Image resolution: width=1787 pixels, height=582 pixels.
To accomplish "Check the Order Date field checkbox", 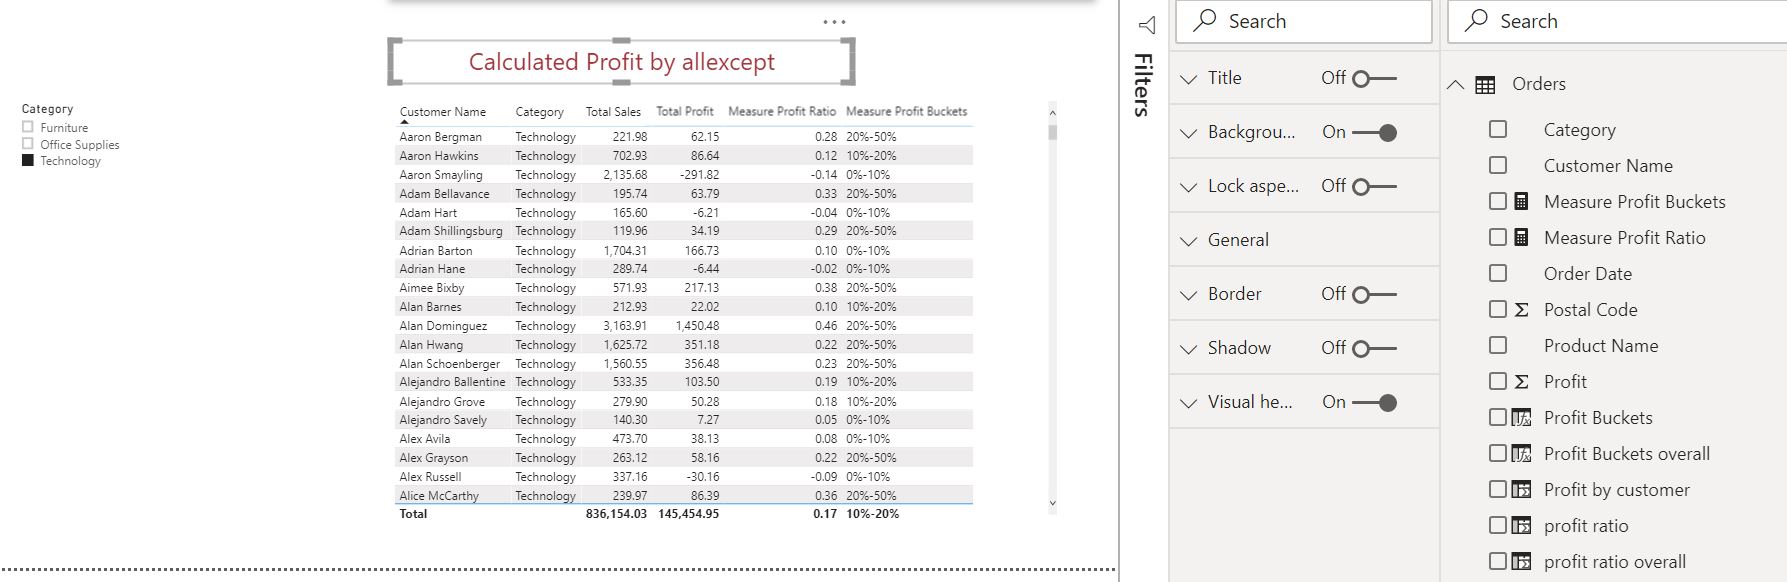I will (1498, 273).
